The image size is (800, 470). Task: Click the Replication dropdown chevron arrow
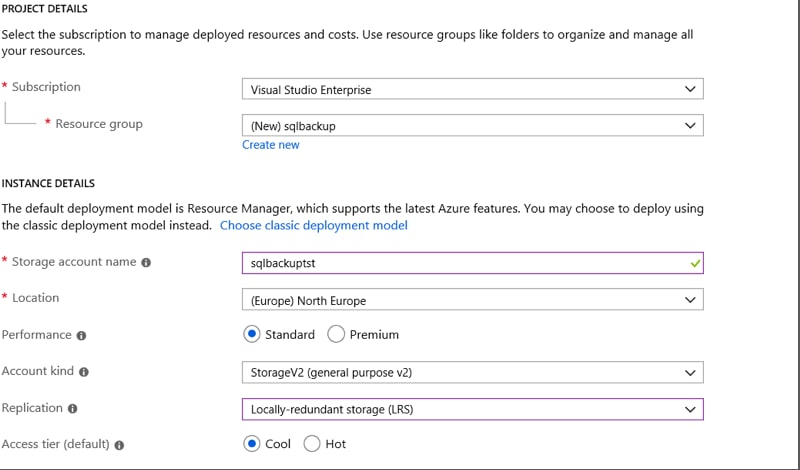(x=688, y=409)
